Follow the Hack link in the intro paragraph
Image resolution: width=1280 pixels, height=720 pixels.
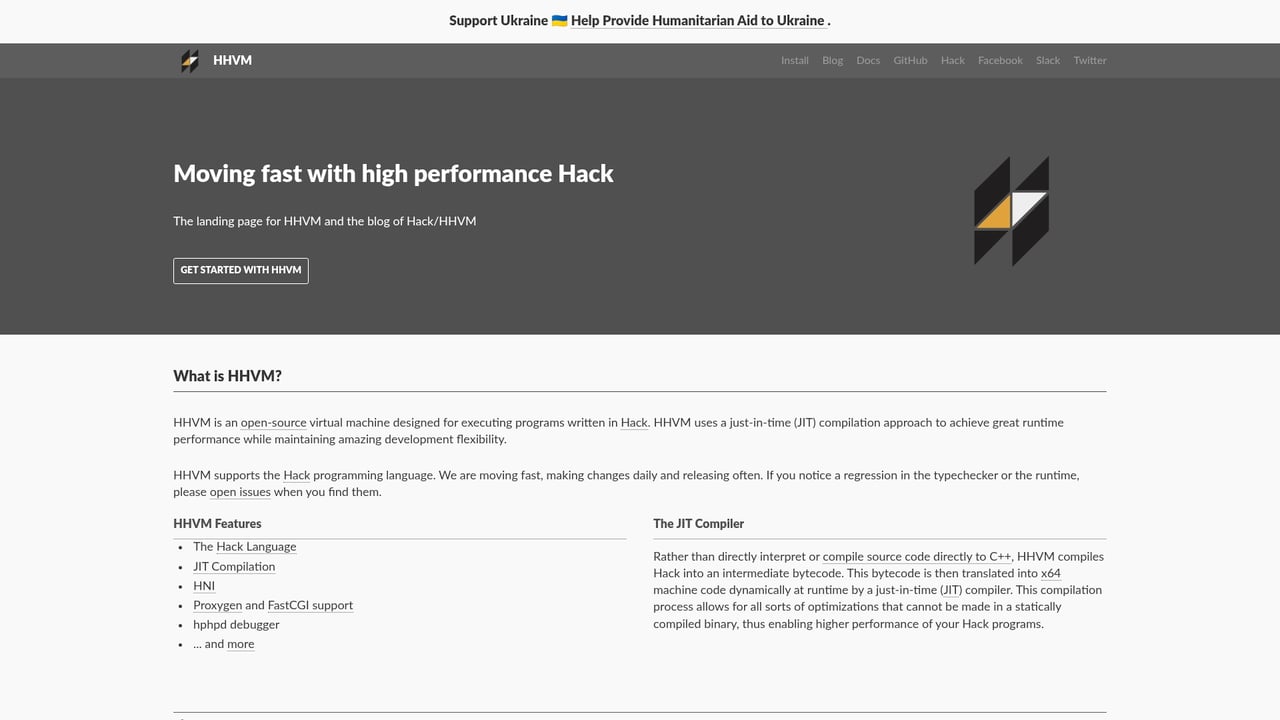point(634,422)
